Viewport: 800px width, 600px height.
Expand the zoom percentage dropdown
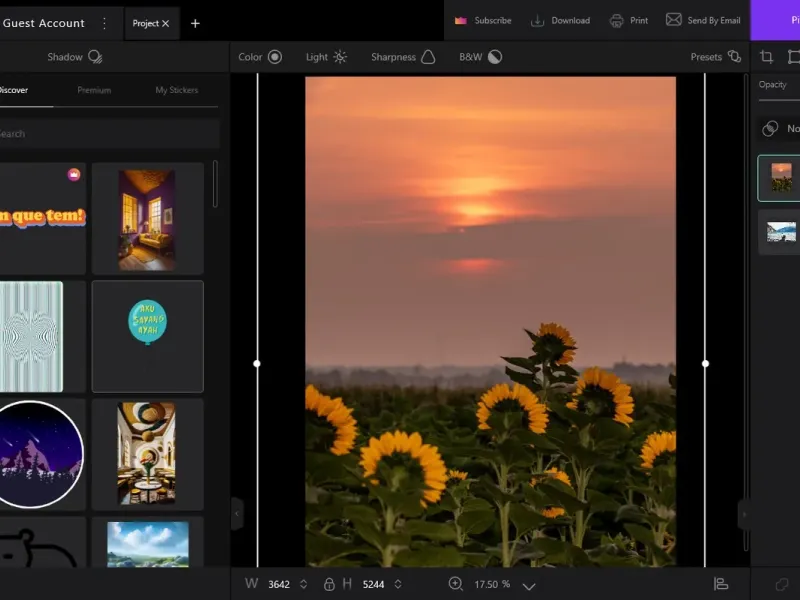(x=529, y=585)
